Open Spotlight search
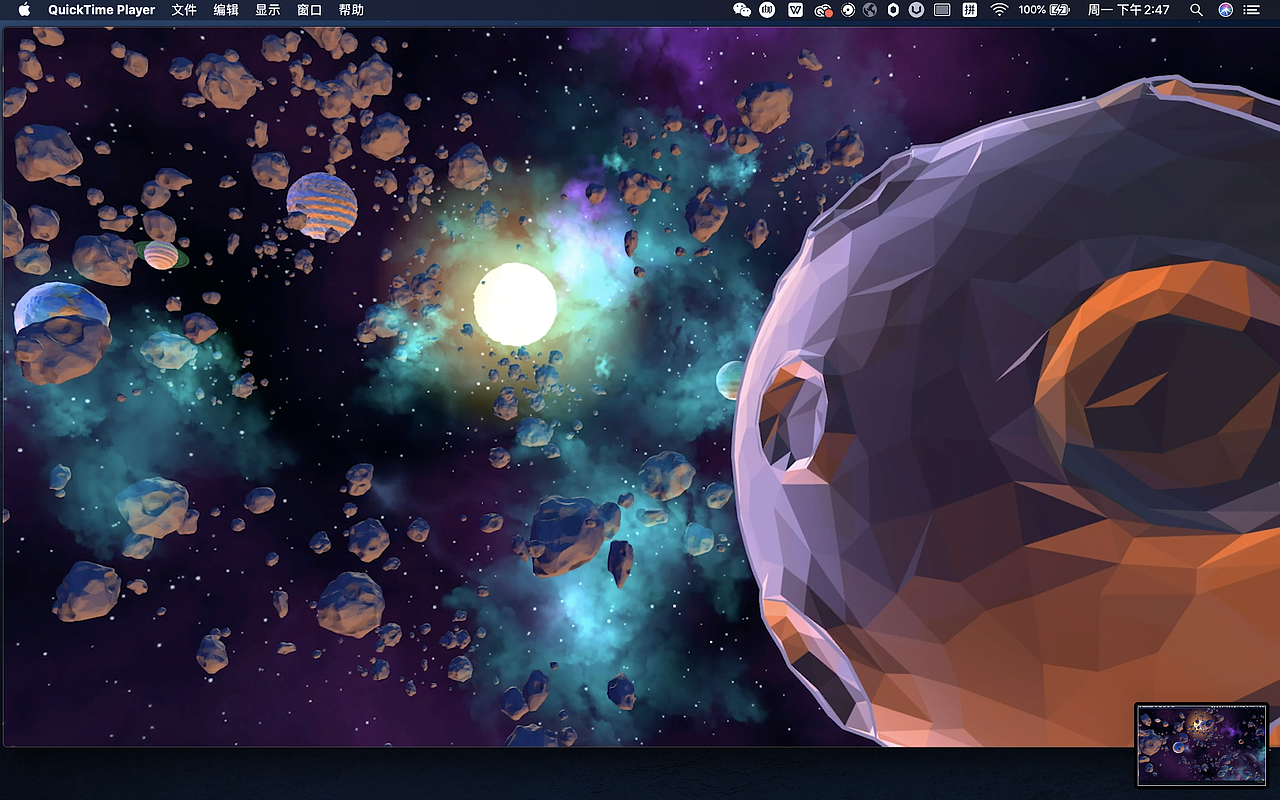 click(1196, 10)
